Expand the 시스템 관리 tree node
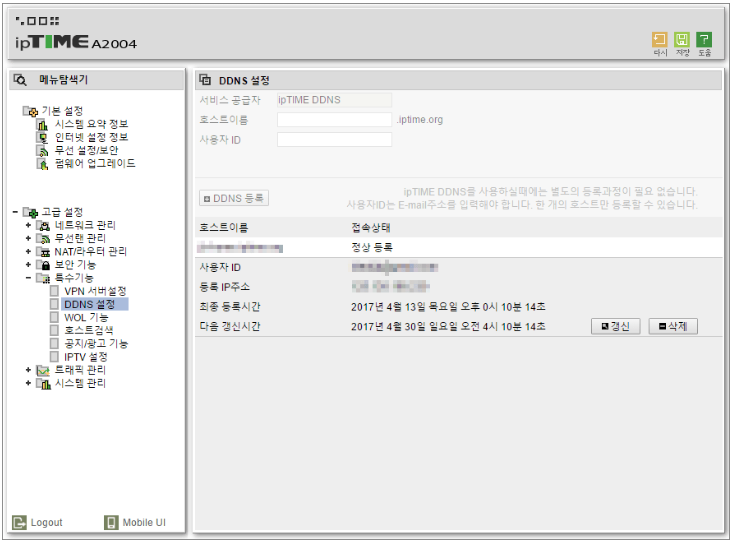Screen dimensions: 732x540 pyautogui.click(x=28, y=383)
